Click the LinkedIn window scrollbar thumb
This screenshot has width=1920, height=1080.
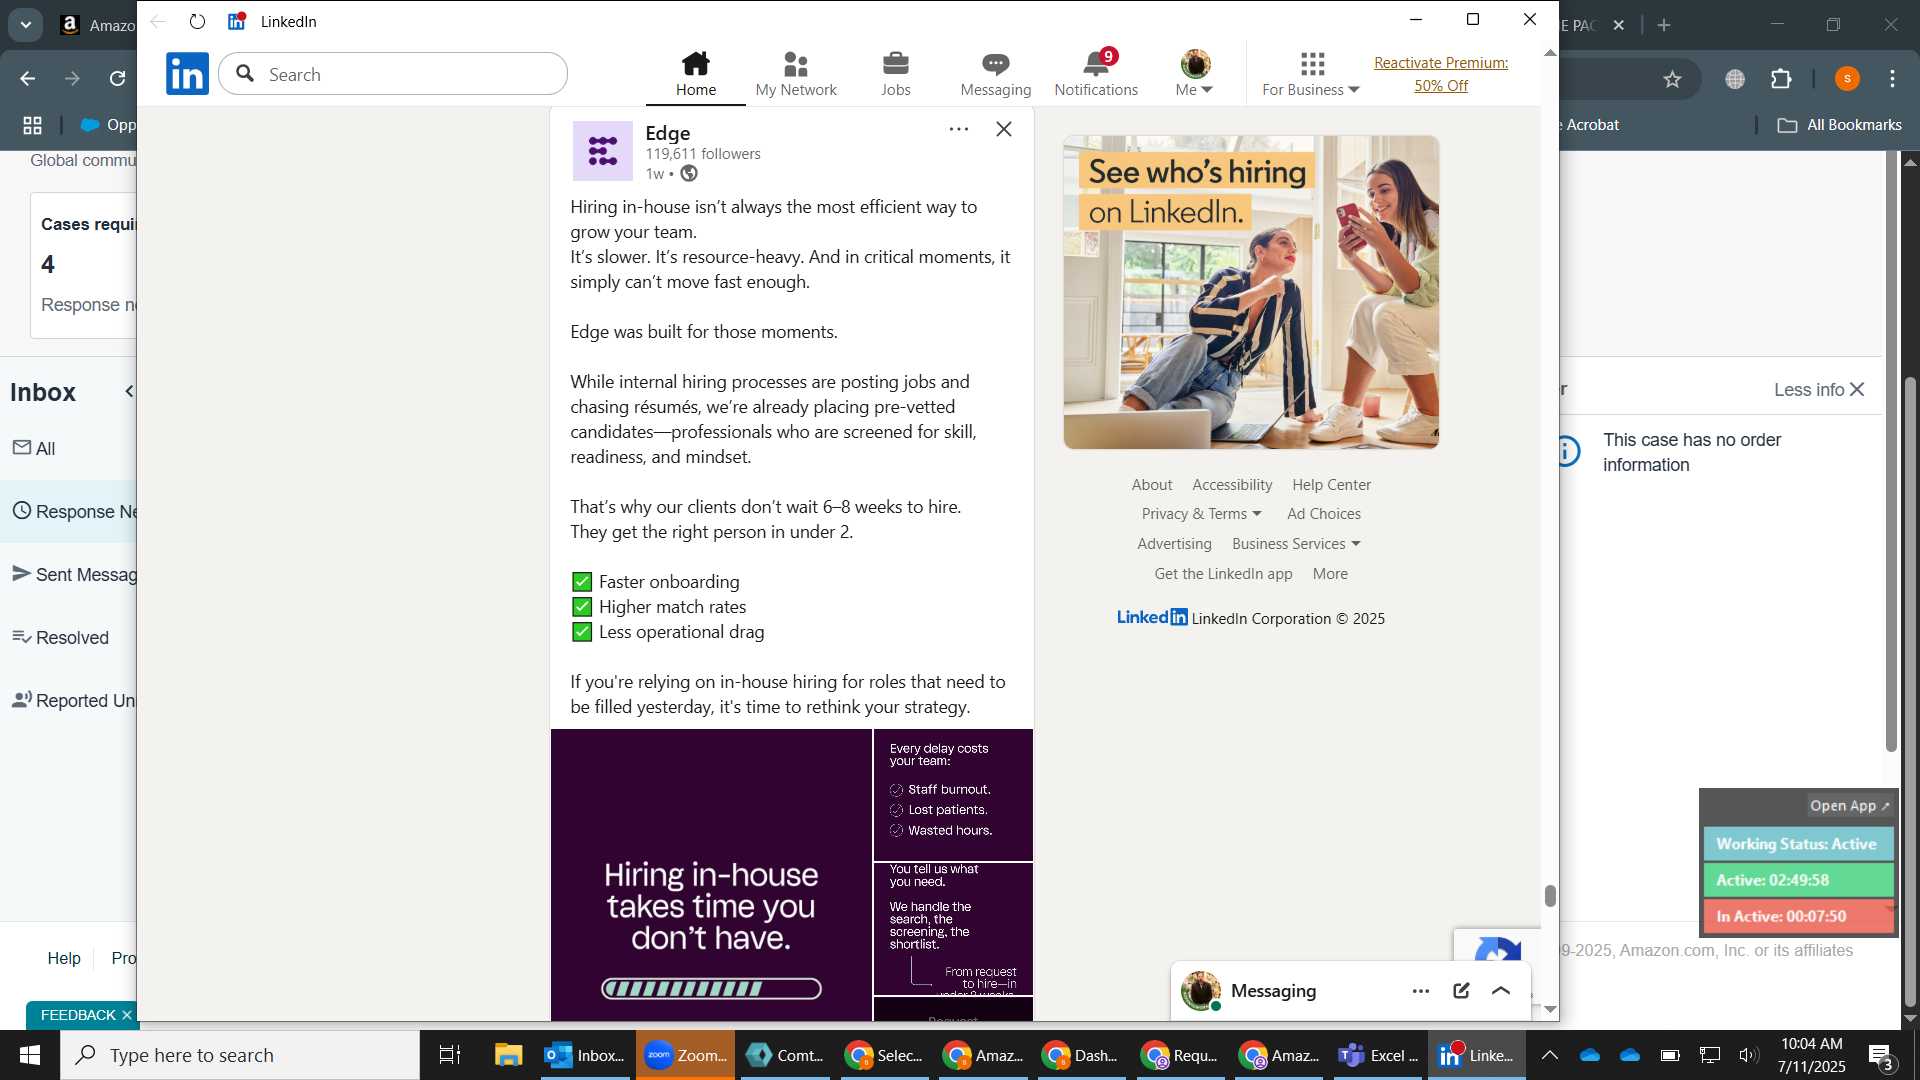tap(1550, 896)
